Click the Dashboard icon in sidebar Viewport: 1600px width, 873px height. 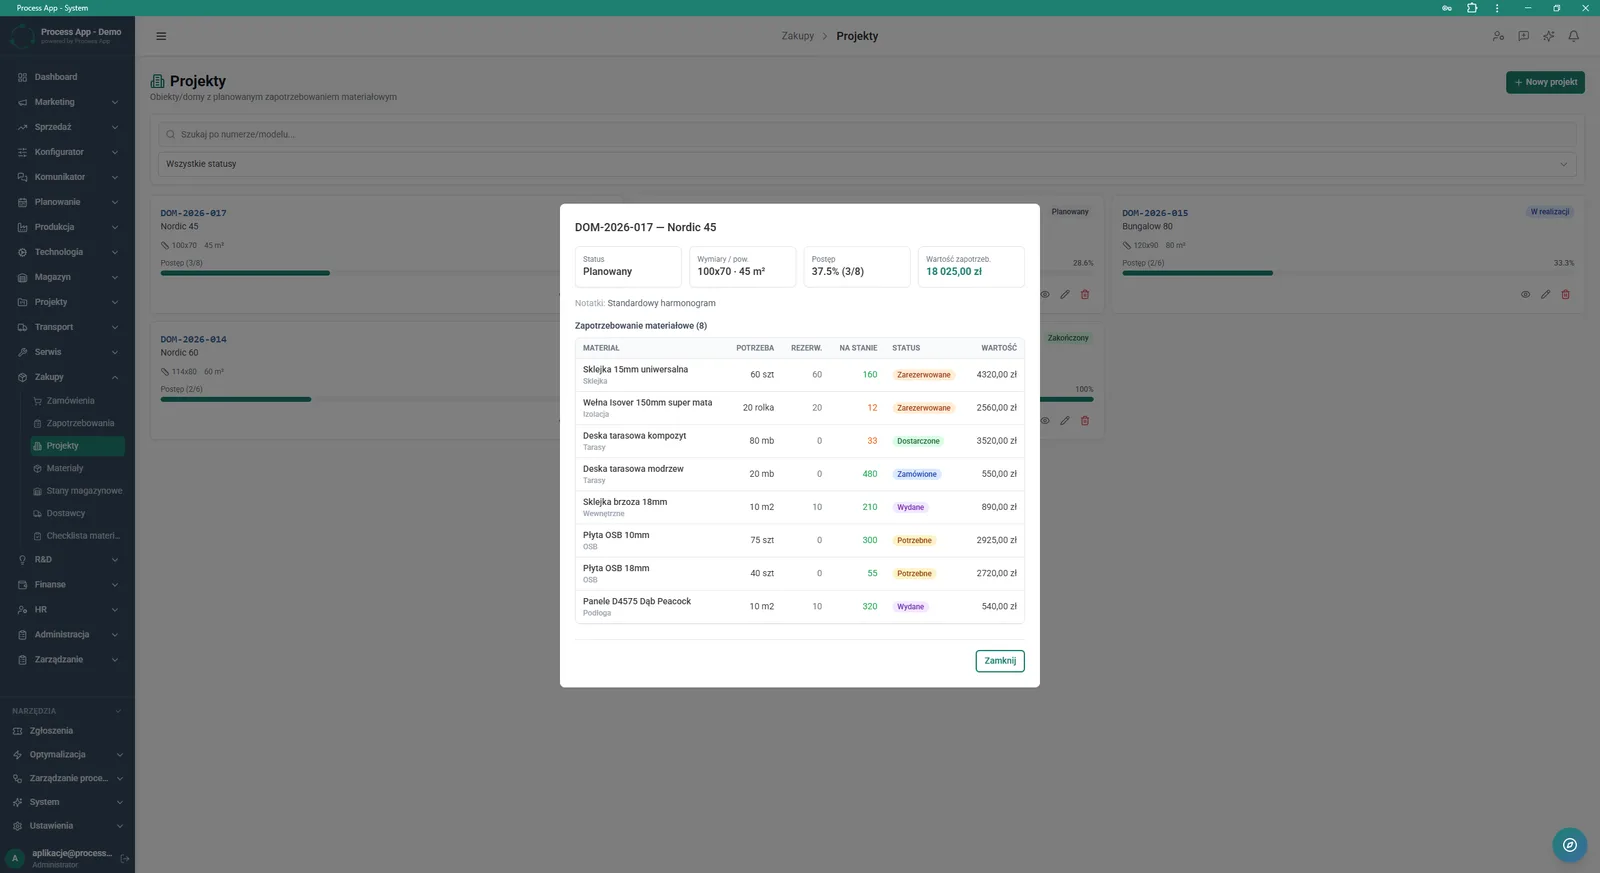[22, 77]
